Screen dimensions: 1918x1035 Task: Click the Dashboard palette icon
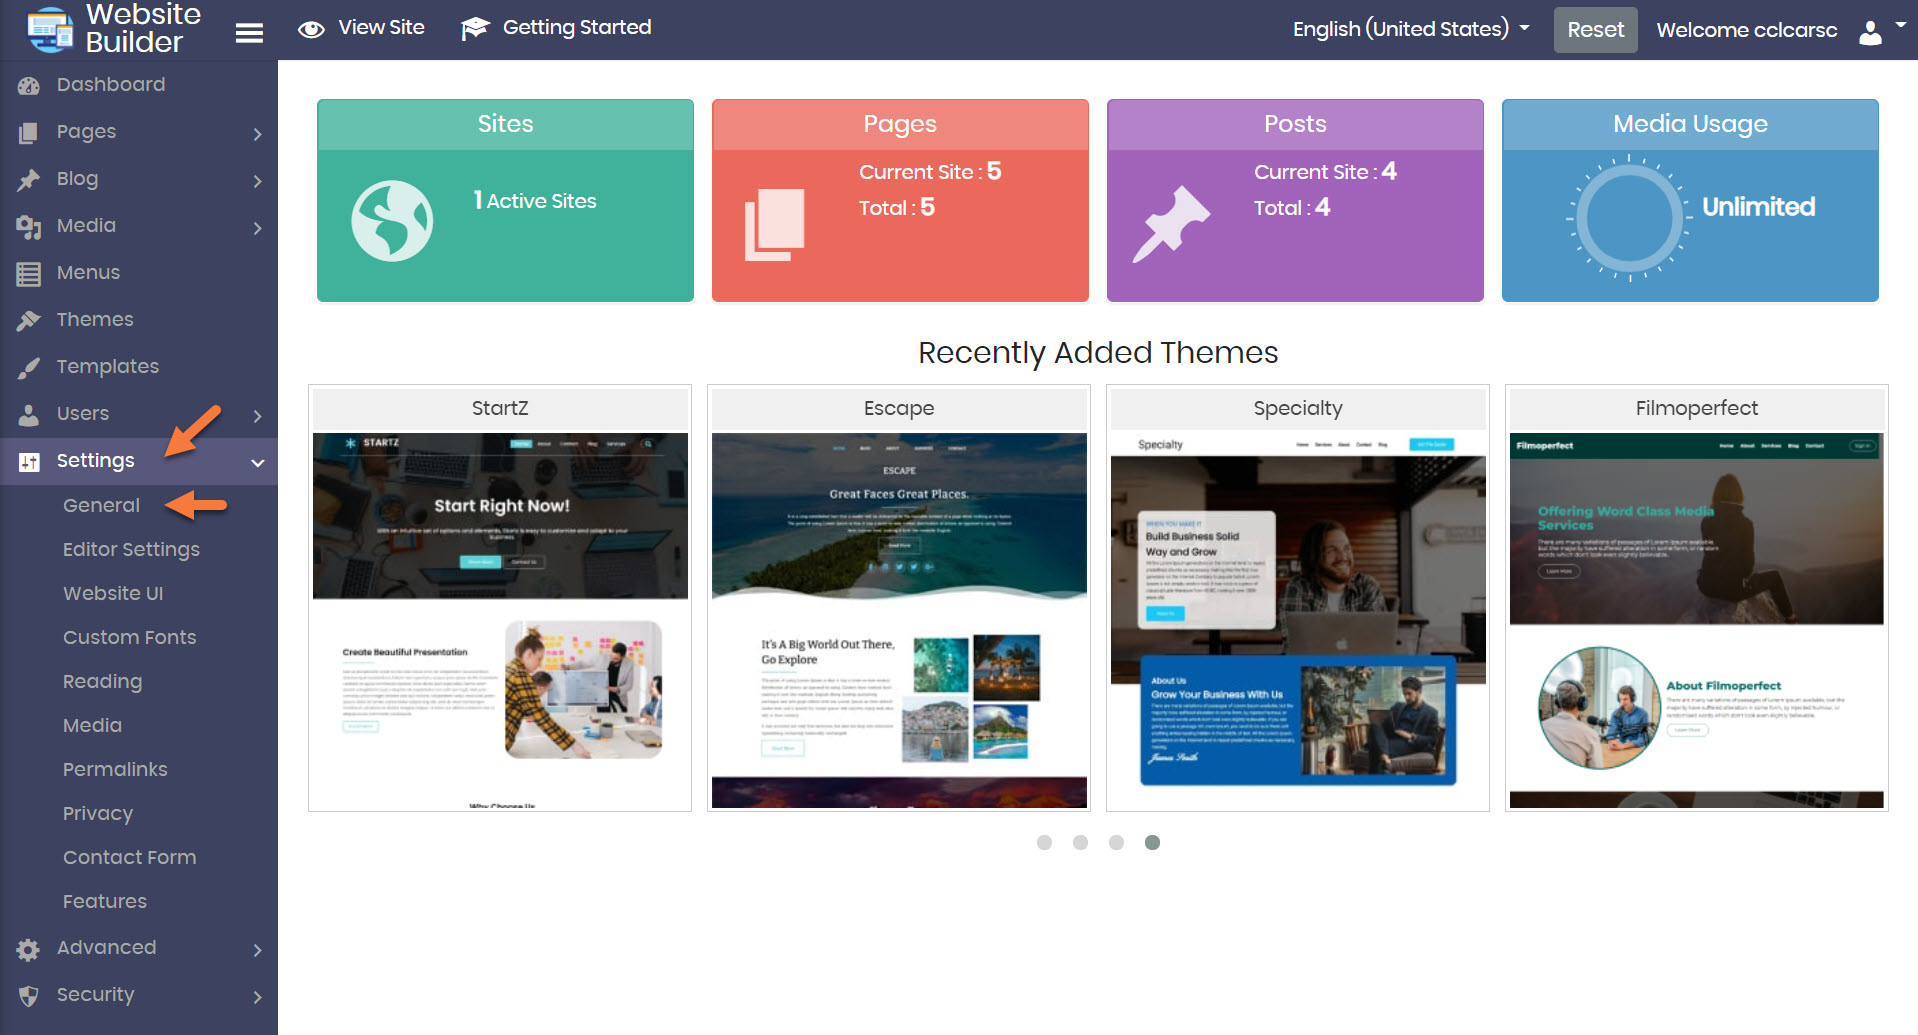click(28, 86)
